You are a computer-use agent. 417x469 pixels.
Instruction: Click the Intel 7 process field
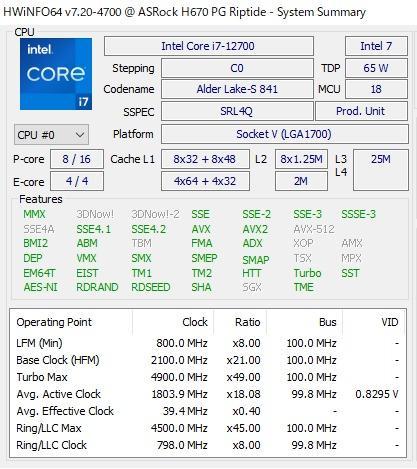tap(376, 46)
